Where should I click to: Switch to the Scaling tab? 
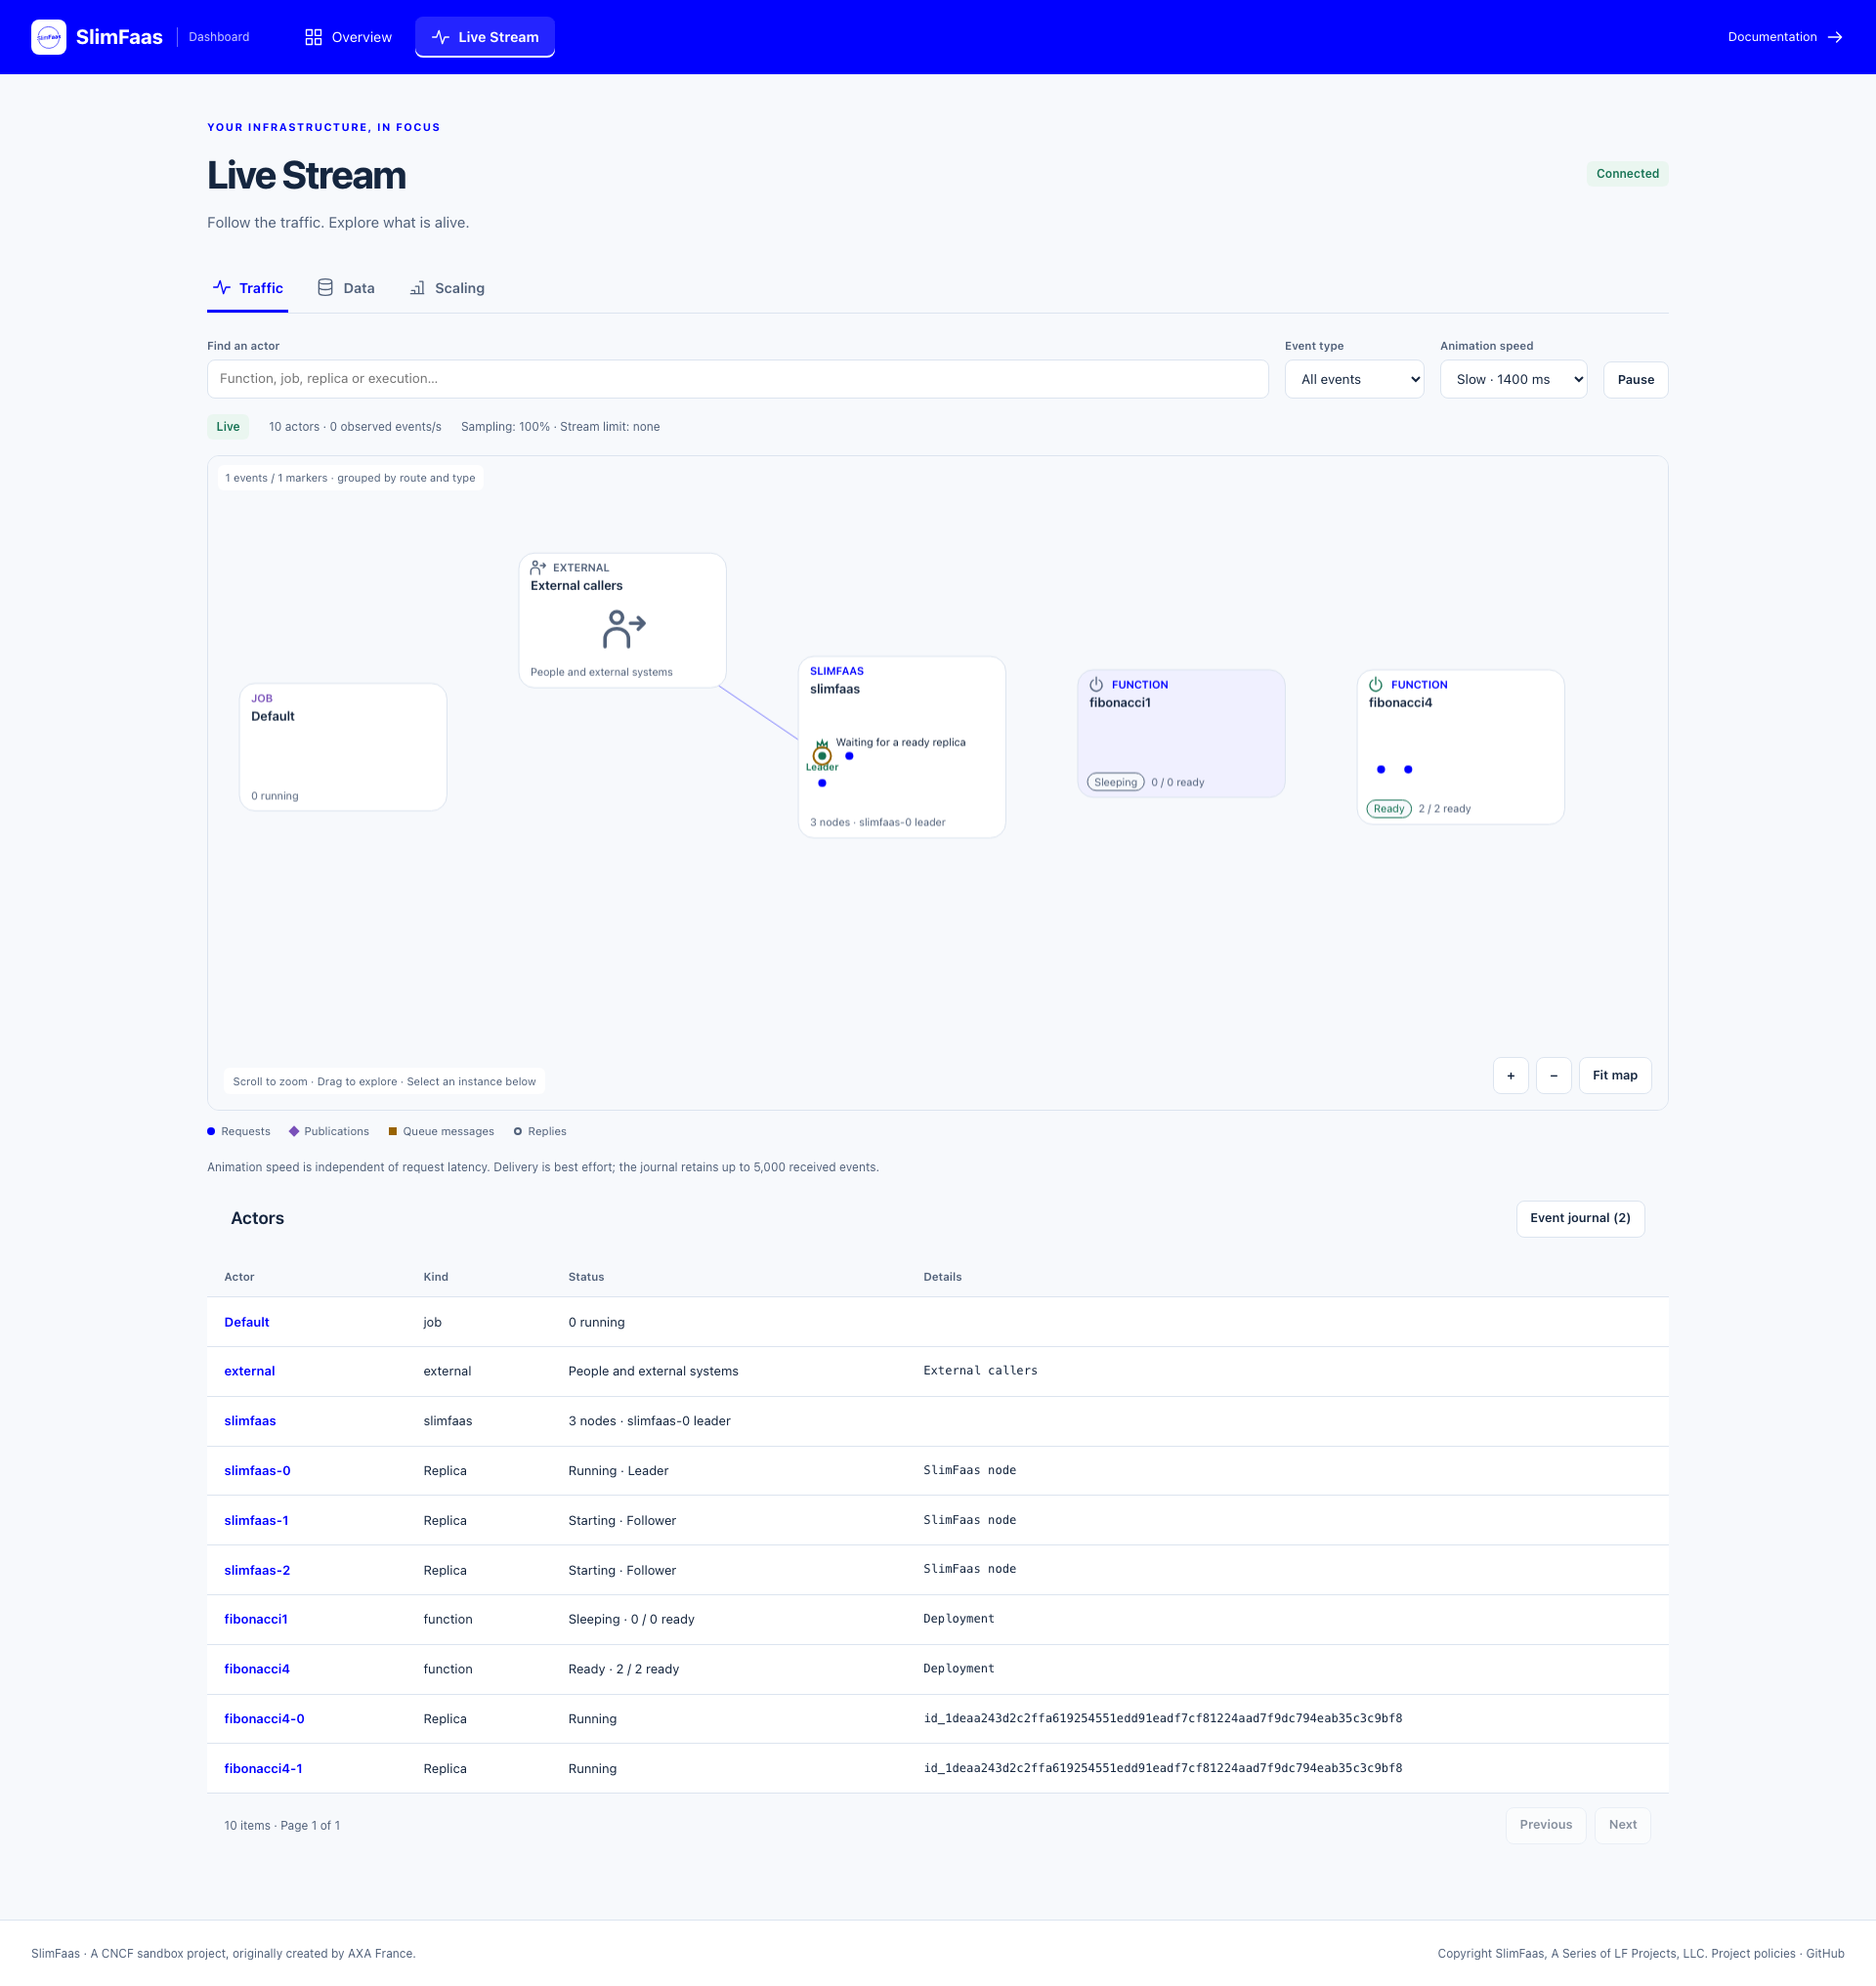click(447, 289)
